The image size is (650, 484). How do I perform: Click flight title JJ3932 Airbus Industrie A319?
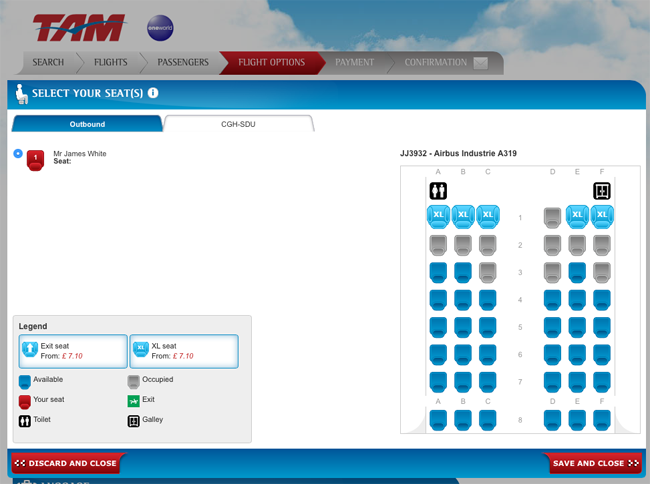click(458, 153)
